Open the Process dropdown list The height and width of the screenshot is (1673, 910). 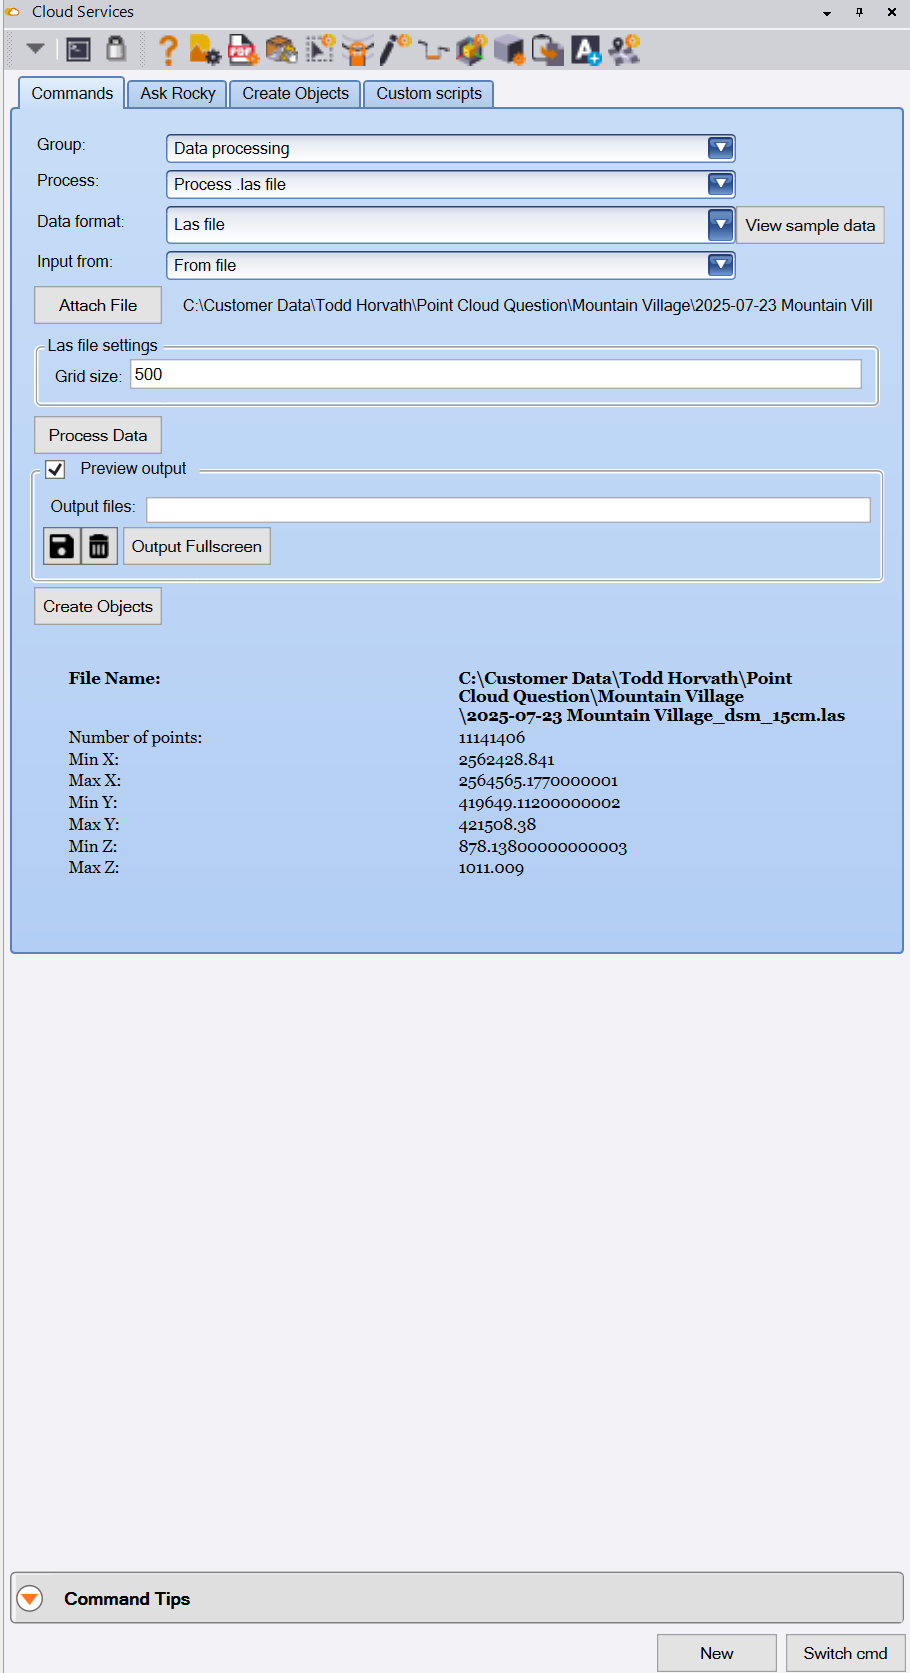(x=720, y=184)
